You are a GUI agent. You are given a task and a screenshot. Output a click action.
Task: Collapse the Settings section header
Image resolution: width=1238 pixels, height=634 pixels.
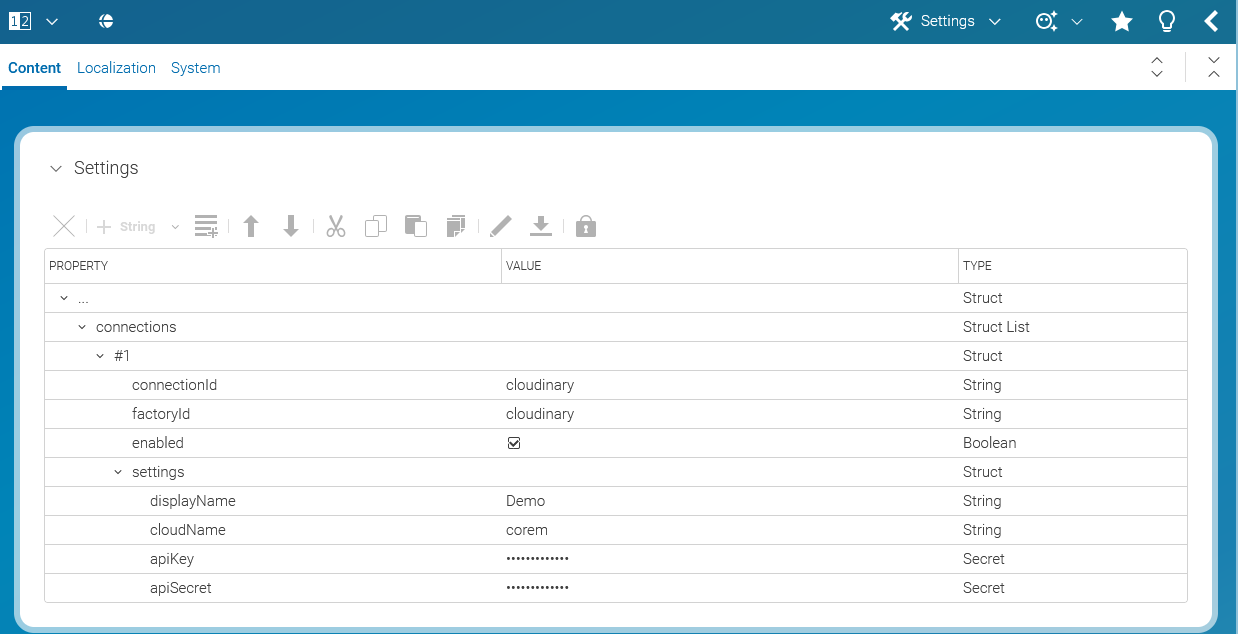click(x=56, y=169)
